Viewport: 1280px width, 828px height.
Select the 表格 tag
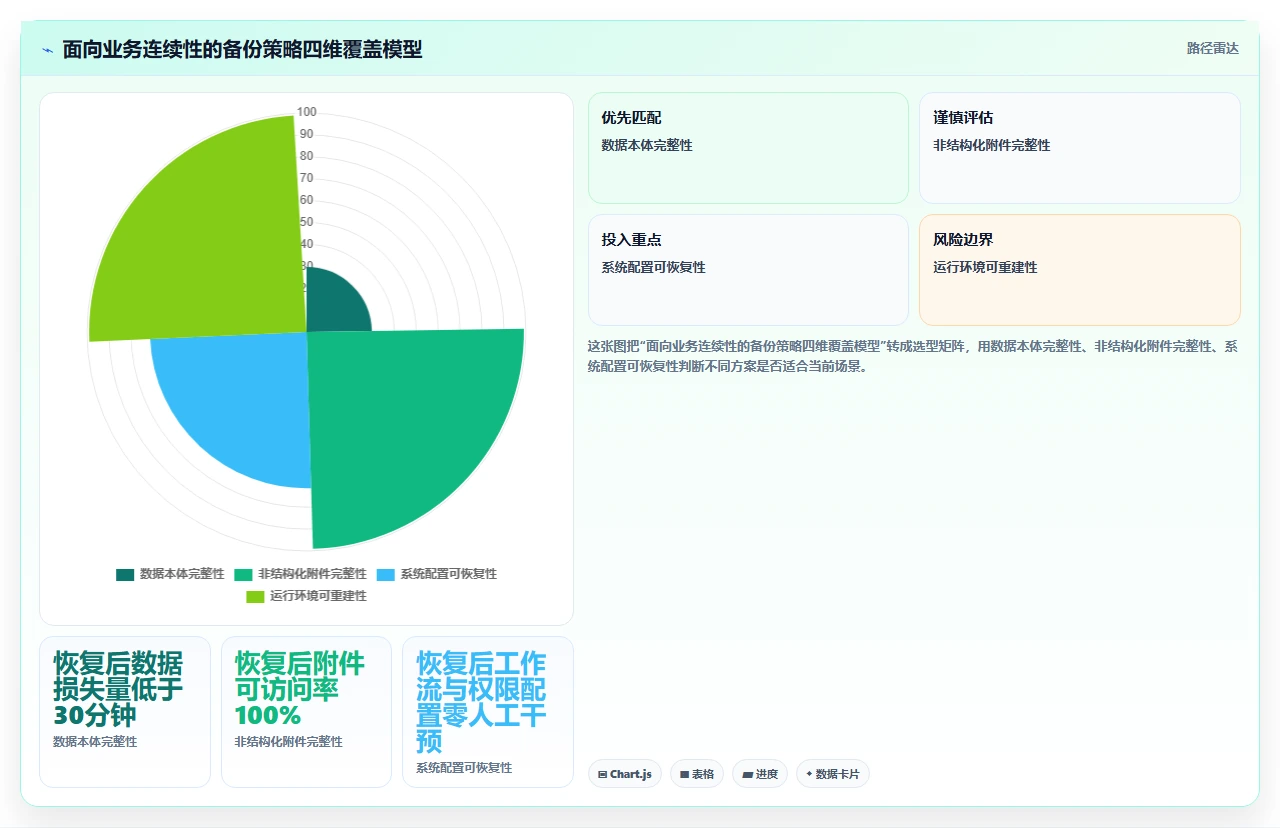click(x=697, y=774)
